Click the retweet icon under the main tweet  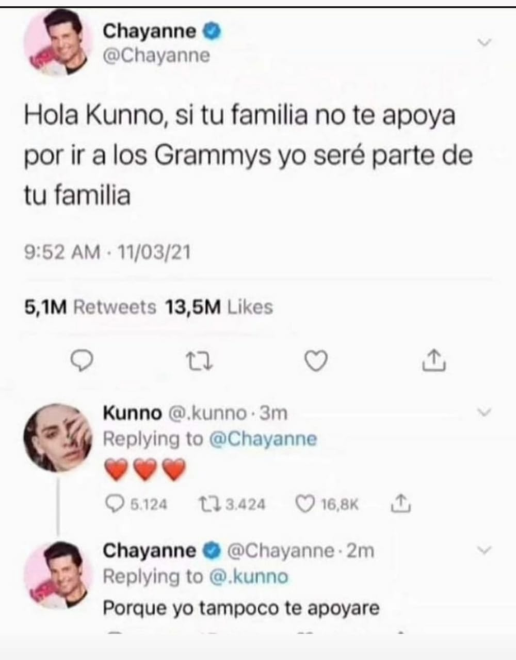click(x=199, y=361)
